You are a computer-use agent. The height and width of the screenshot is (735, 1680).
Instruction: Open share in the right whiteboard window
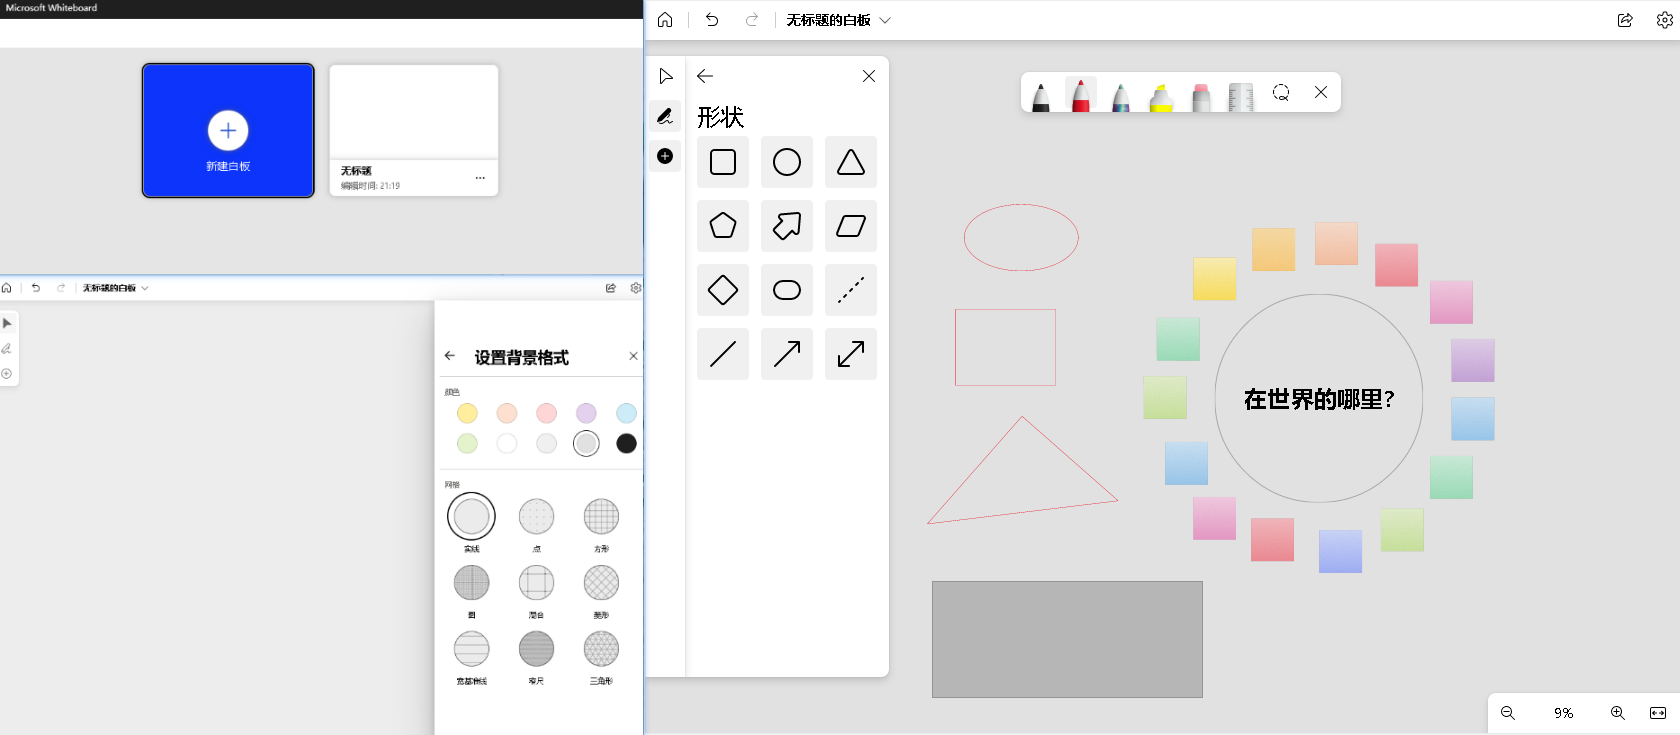point(1625,20)
